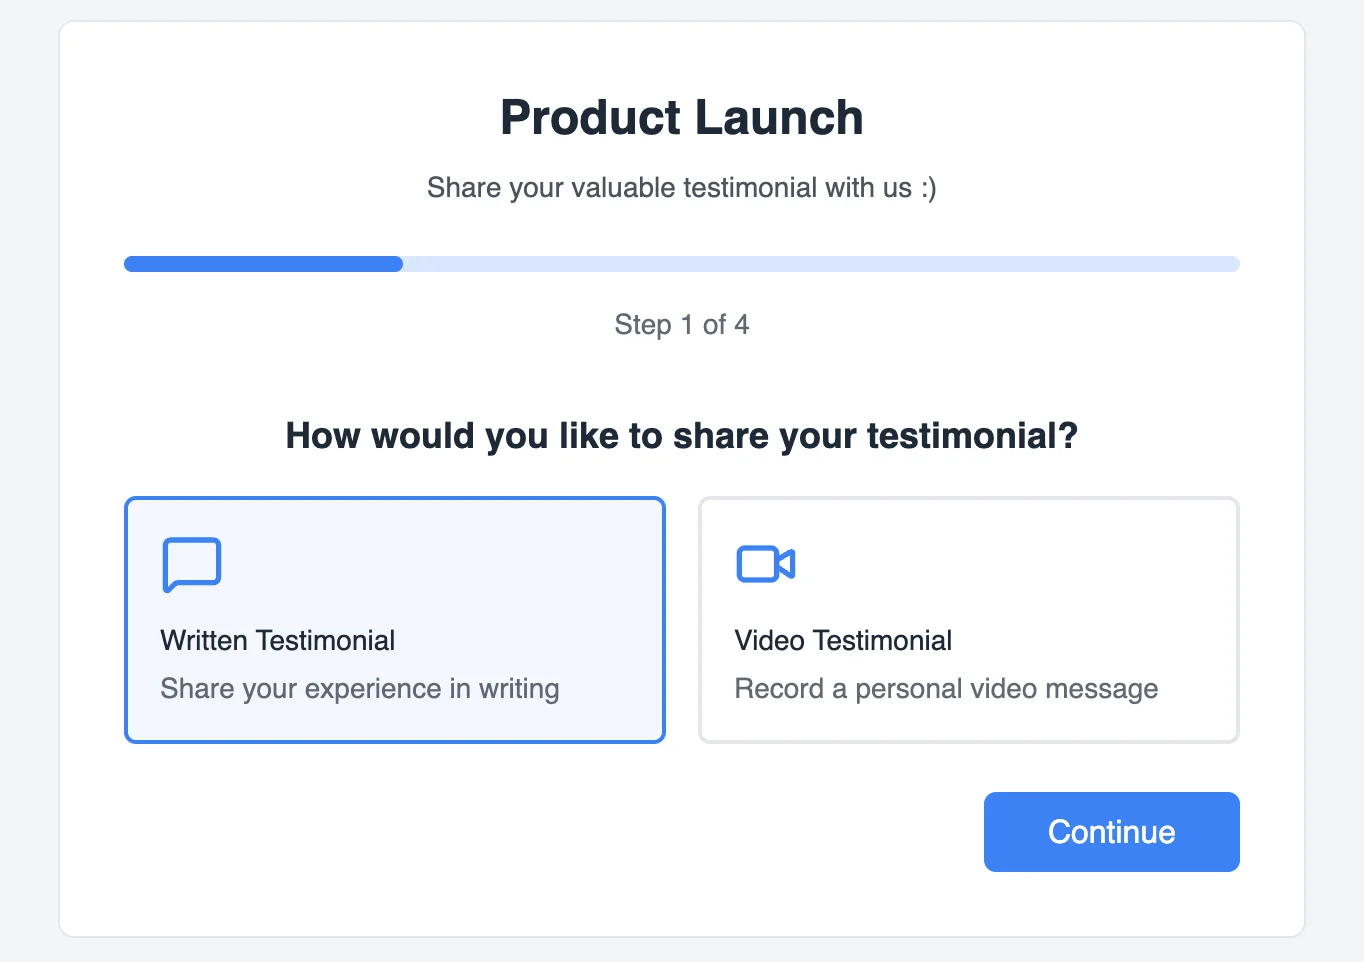Click "Share your experience in writing" description
Image resolution: width=1364 pixels, height=962 pixels.
pyautogui.click(x=359, y=689)
